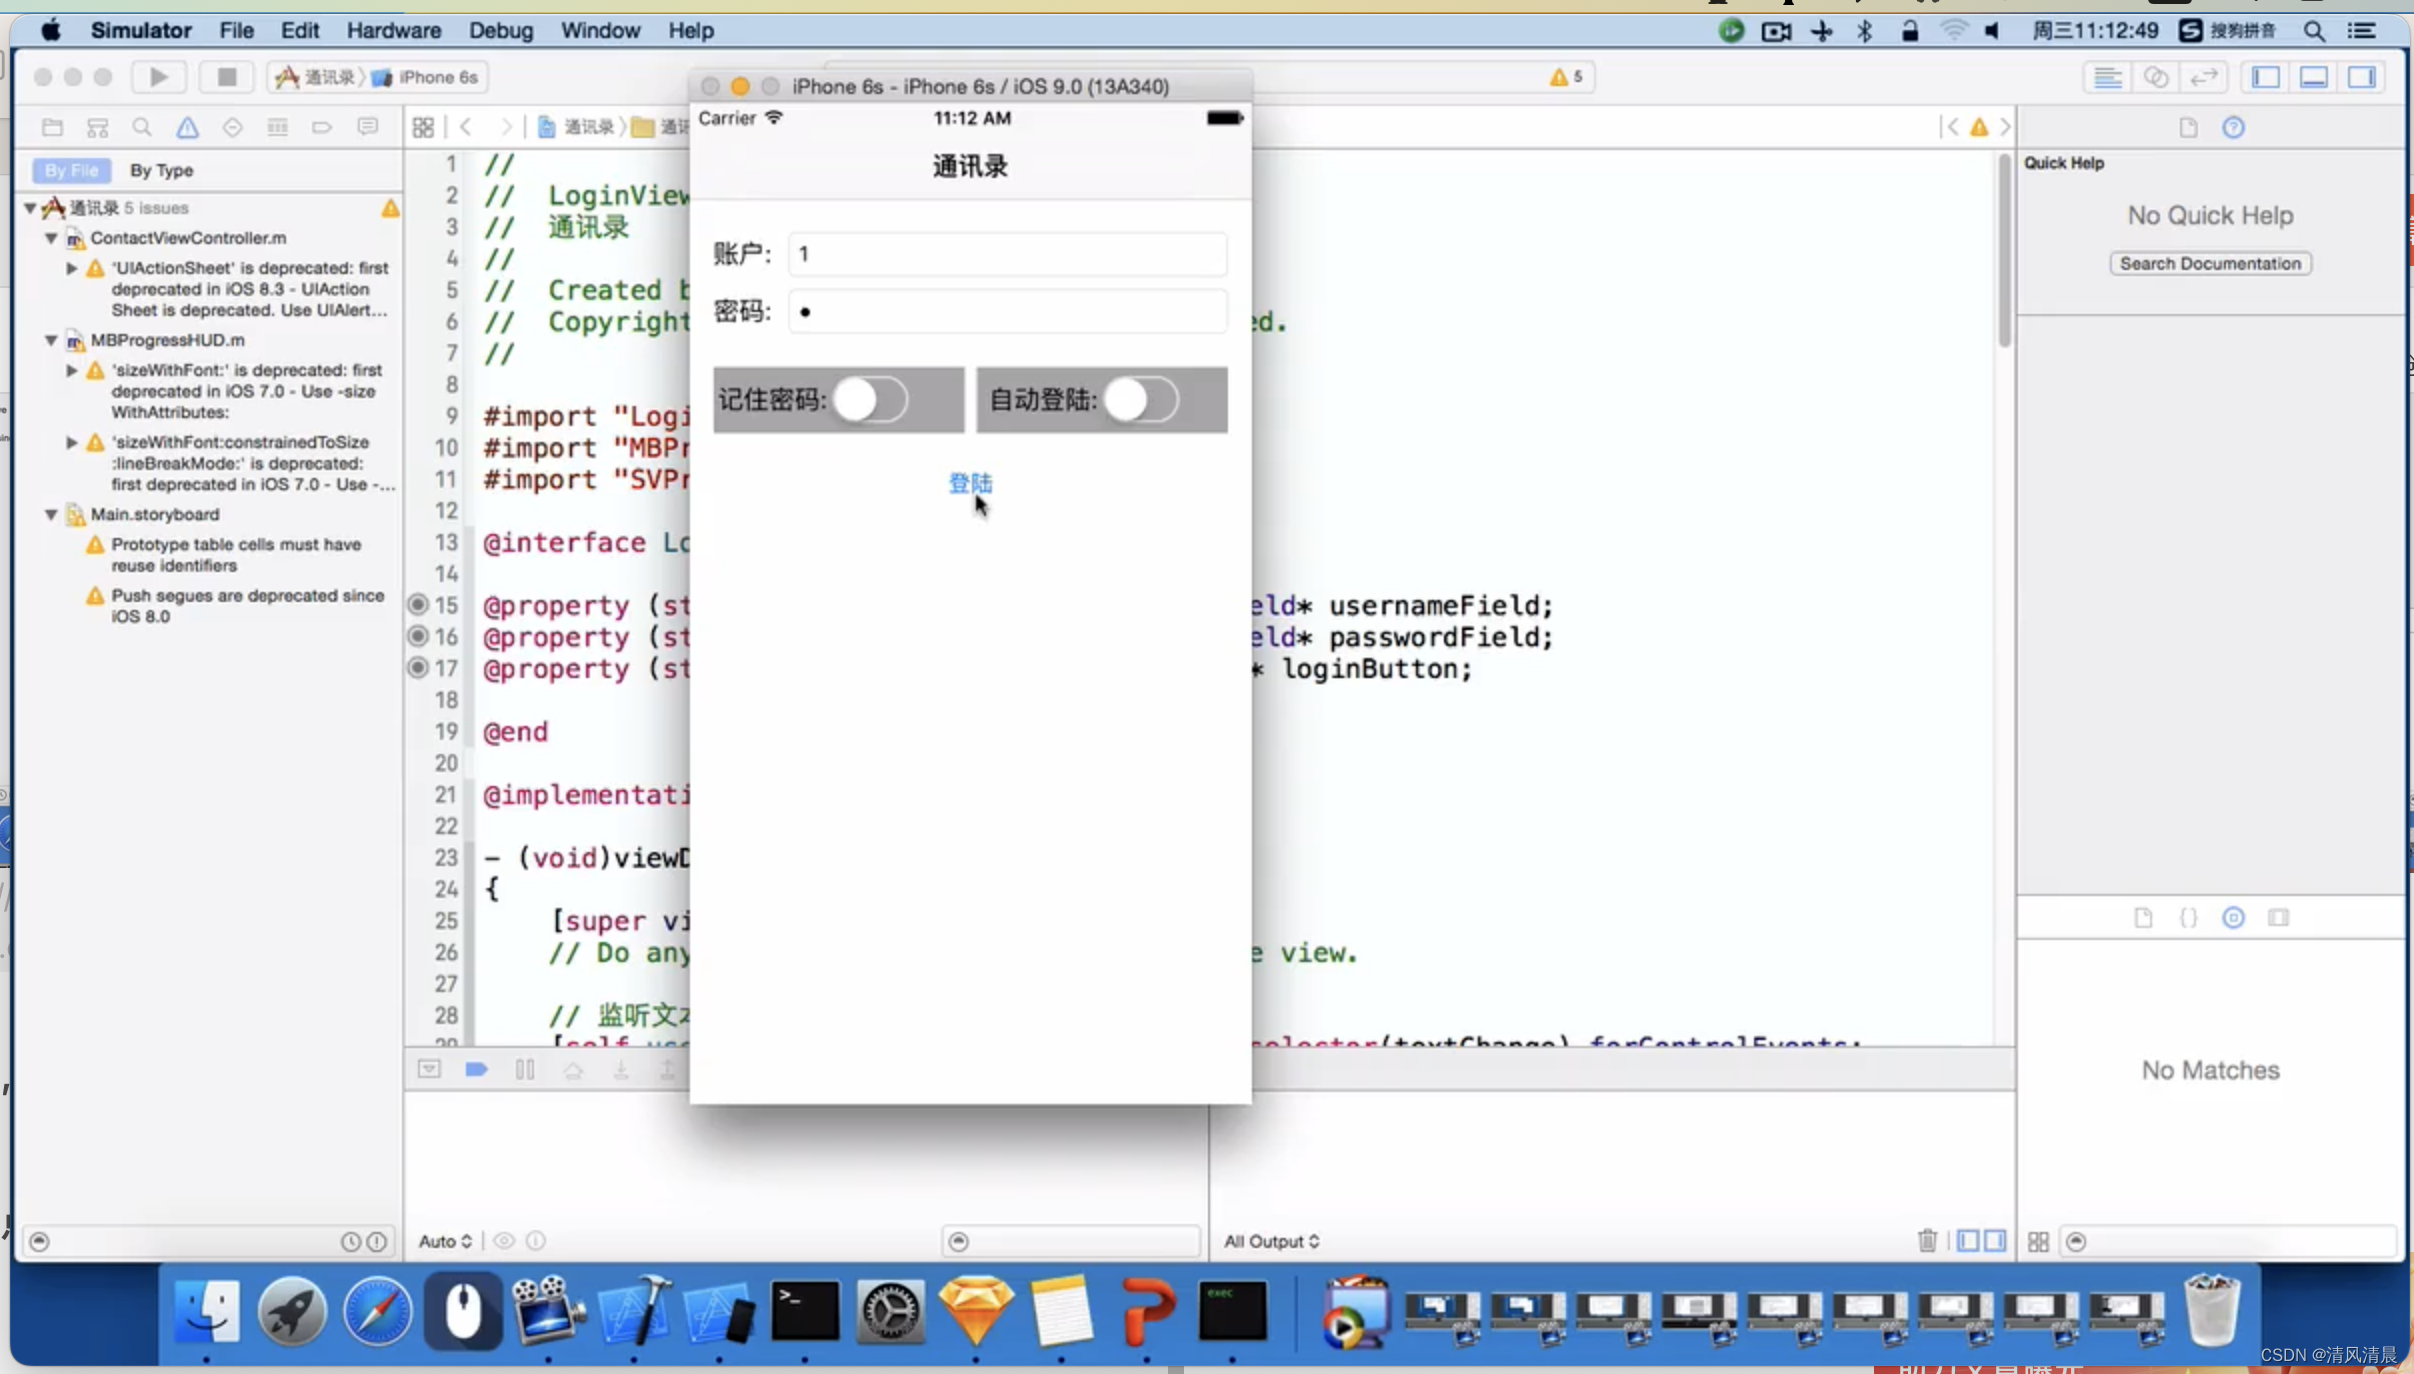
Task: Toggle breakpoint circle at line 15
Action: click(x=418, y=604)
